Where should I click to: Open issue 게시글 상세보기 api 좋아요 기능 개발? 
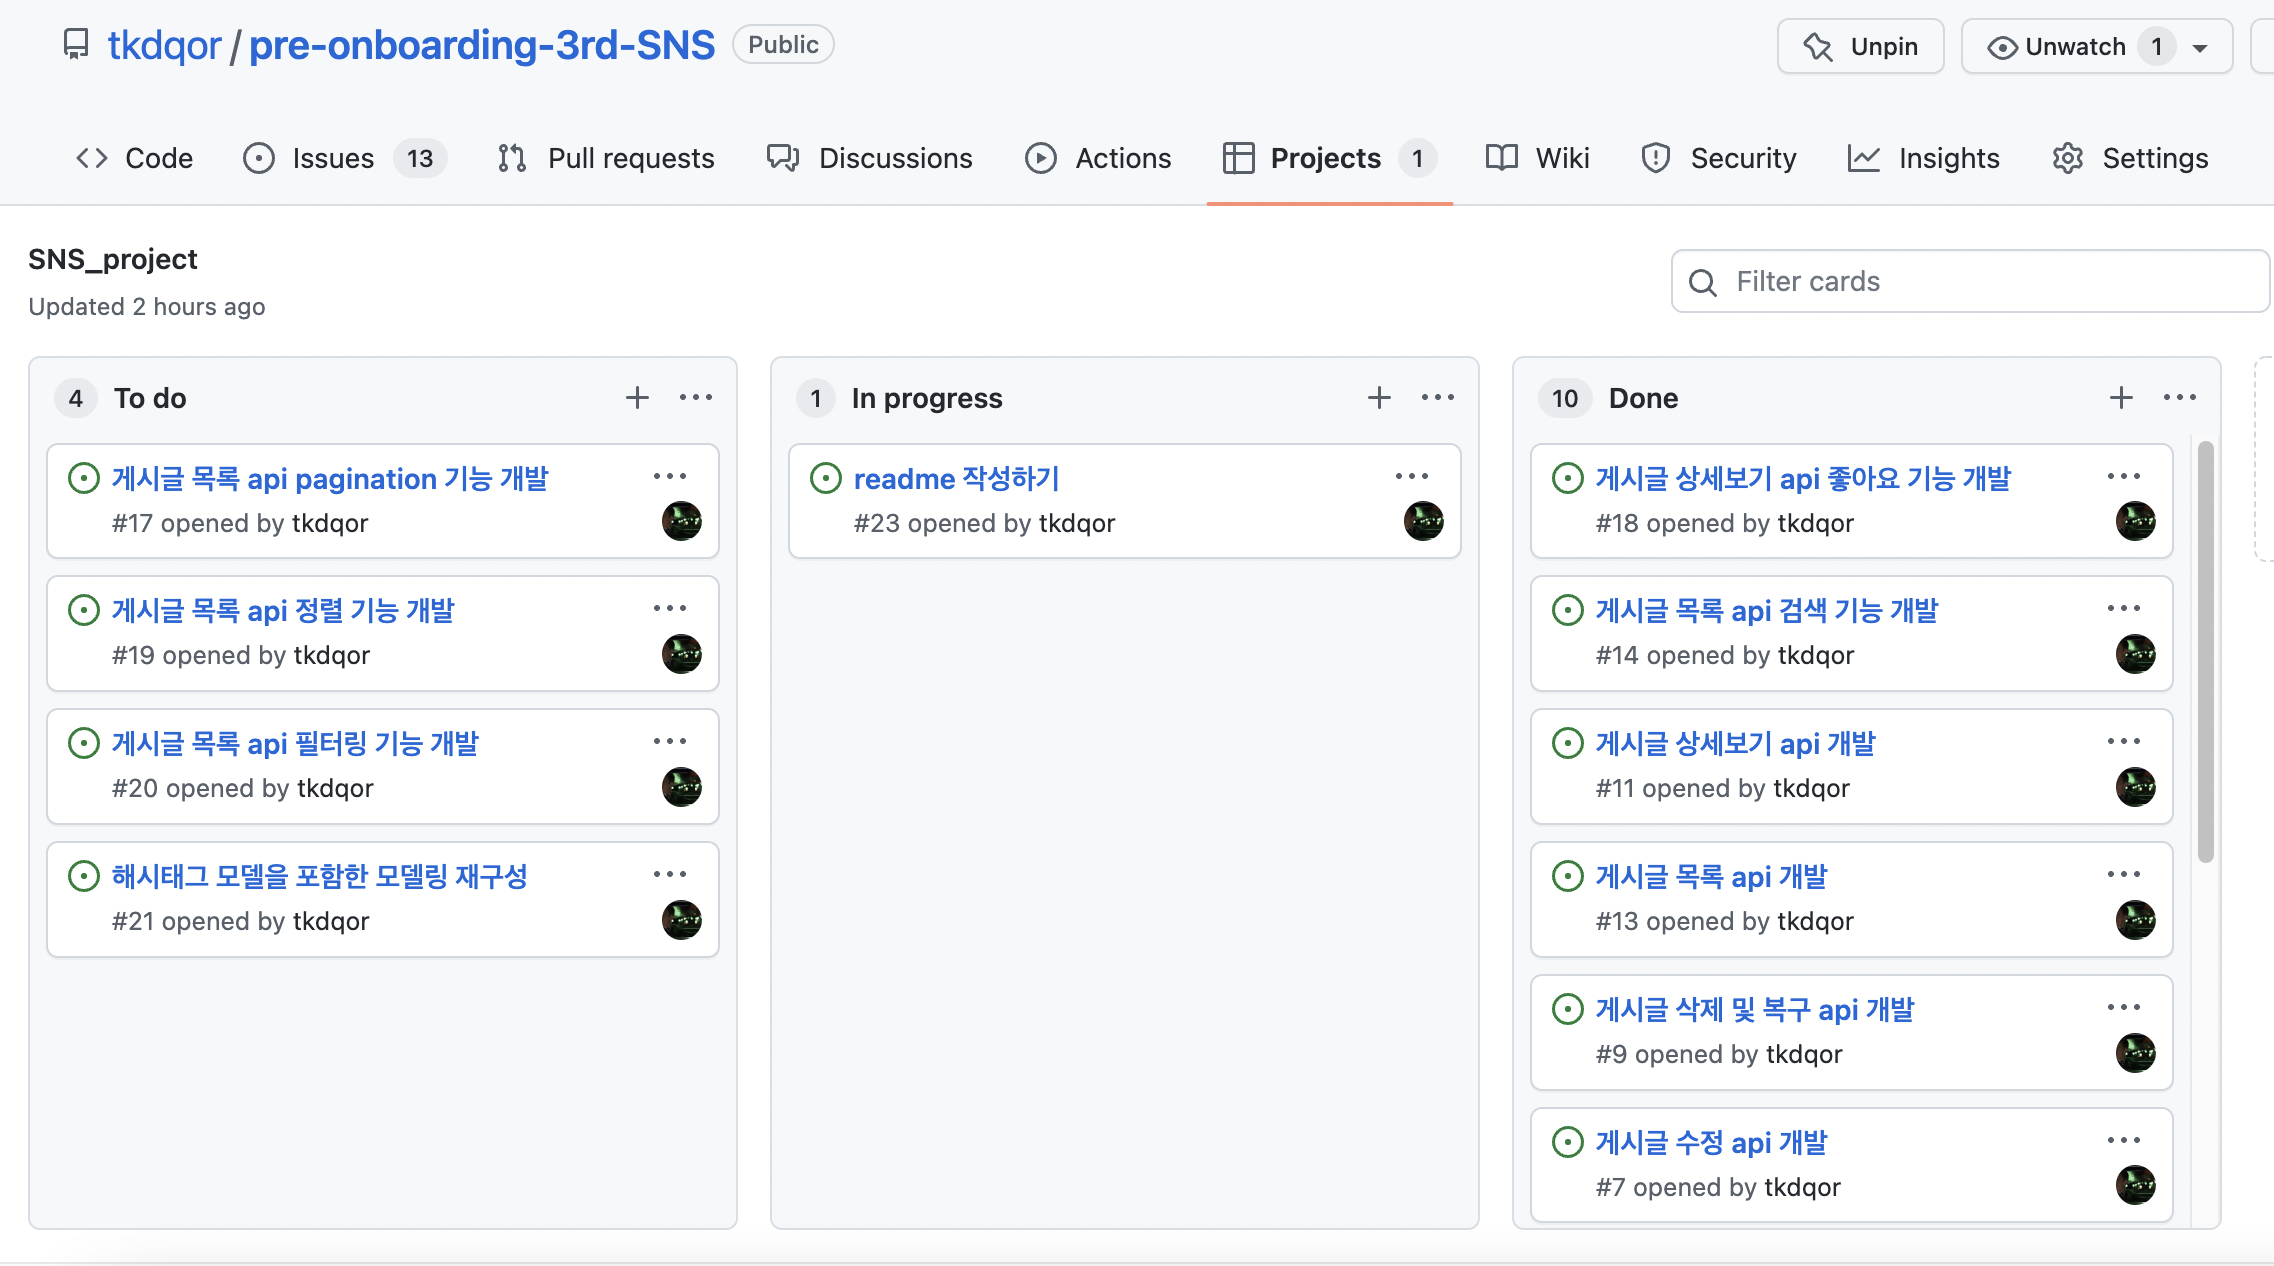coord(1803,479)
